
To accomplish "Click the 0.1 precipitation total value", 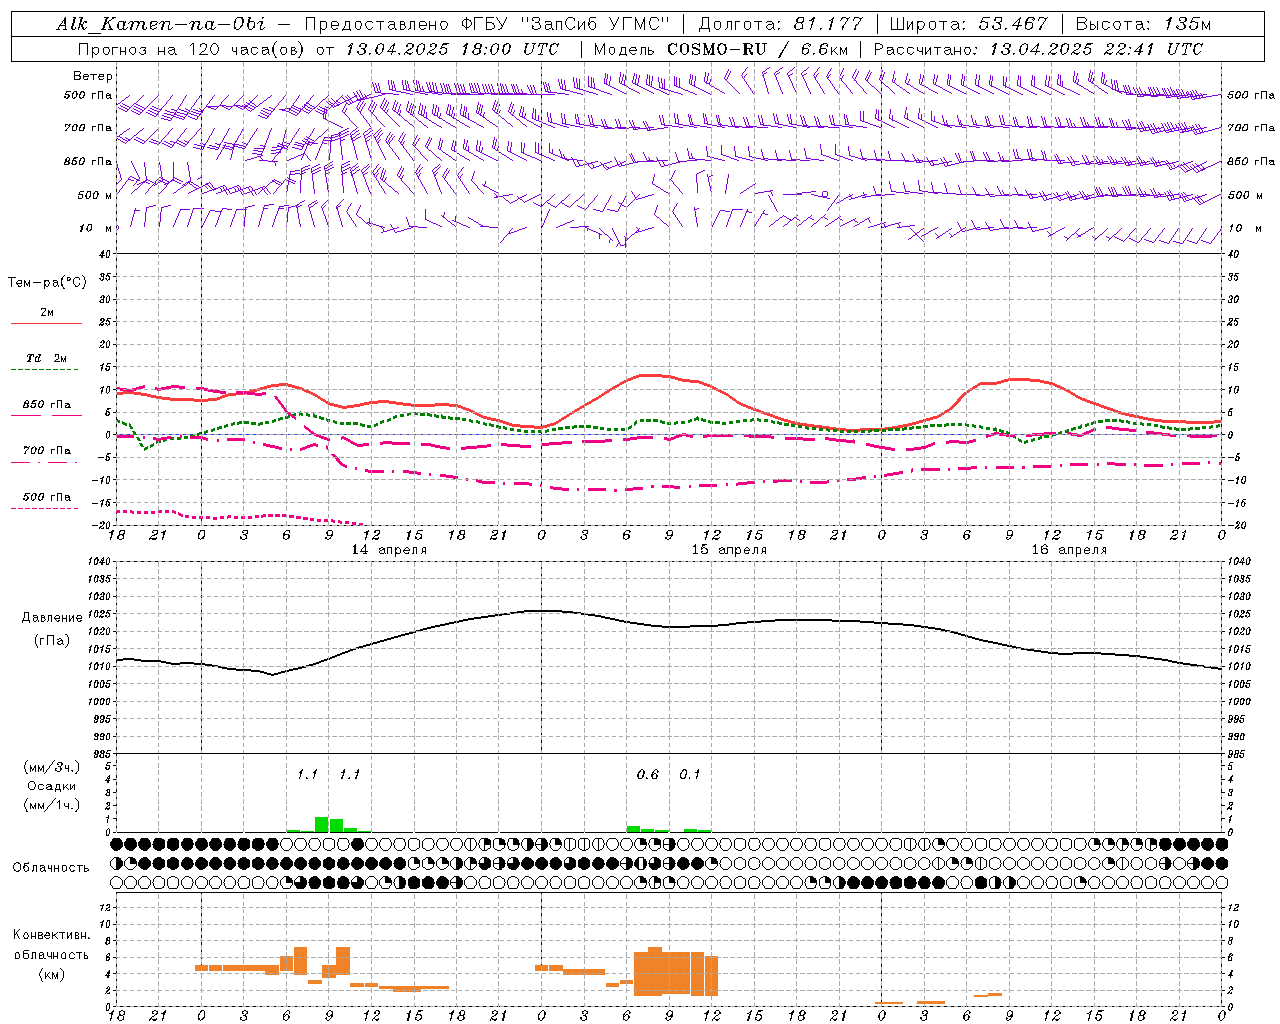I will (x=690, y=775).
